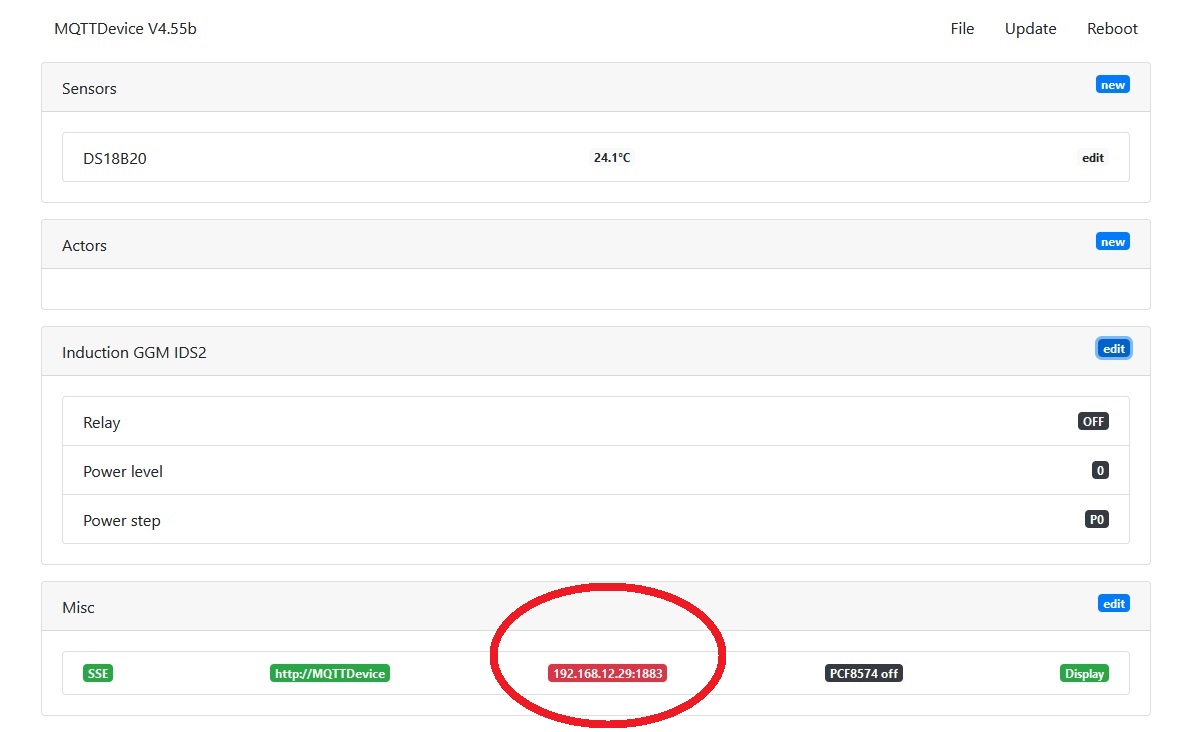Image resolution: width=1191 pixels, height=732 pixels.
Task: Click the green Display badge
Action: click(1084, 674)
